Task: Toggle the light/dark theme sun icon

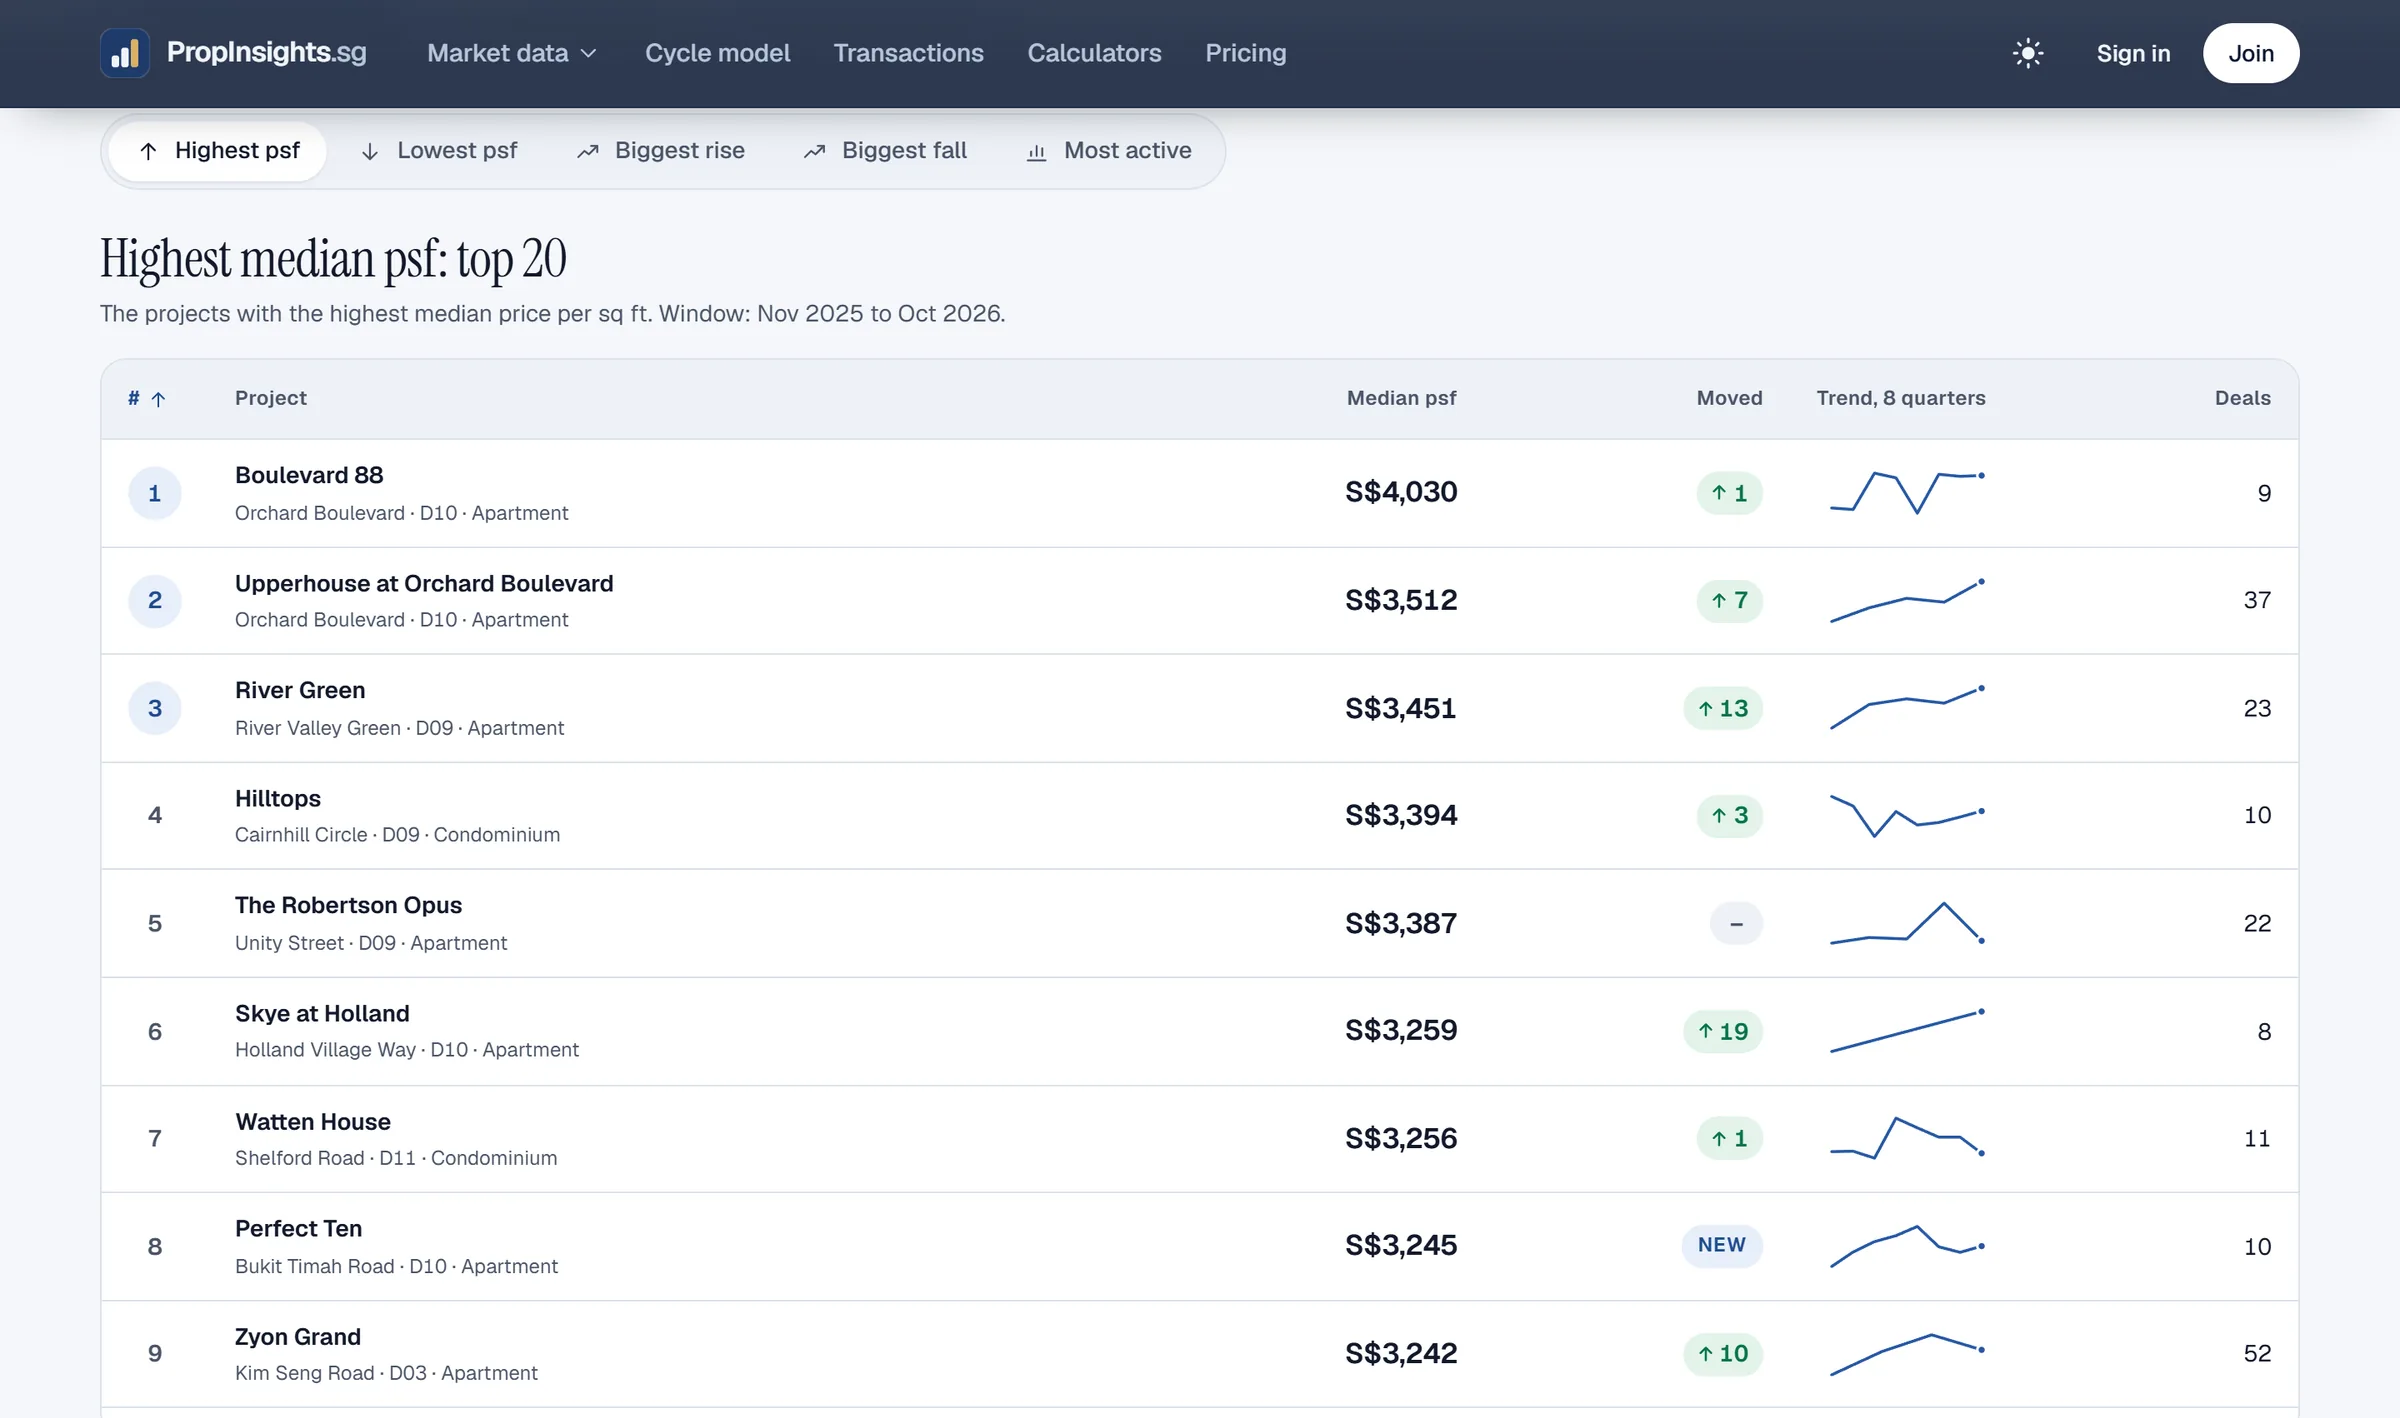Action: click(x=2028, y=53)
